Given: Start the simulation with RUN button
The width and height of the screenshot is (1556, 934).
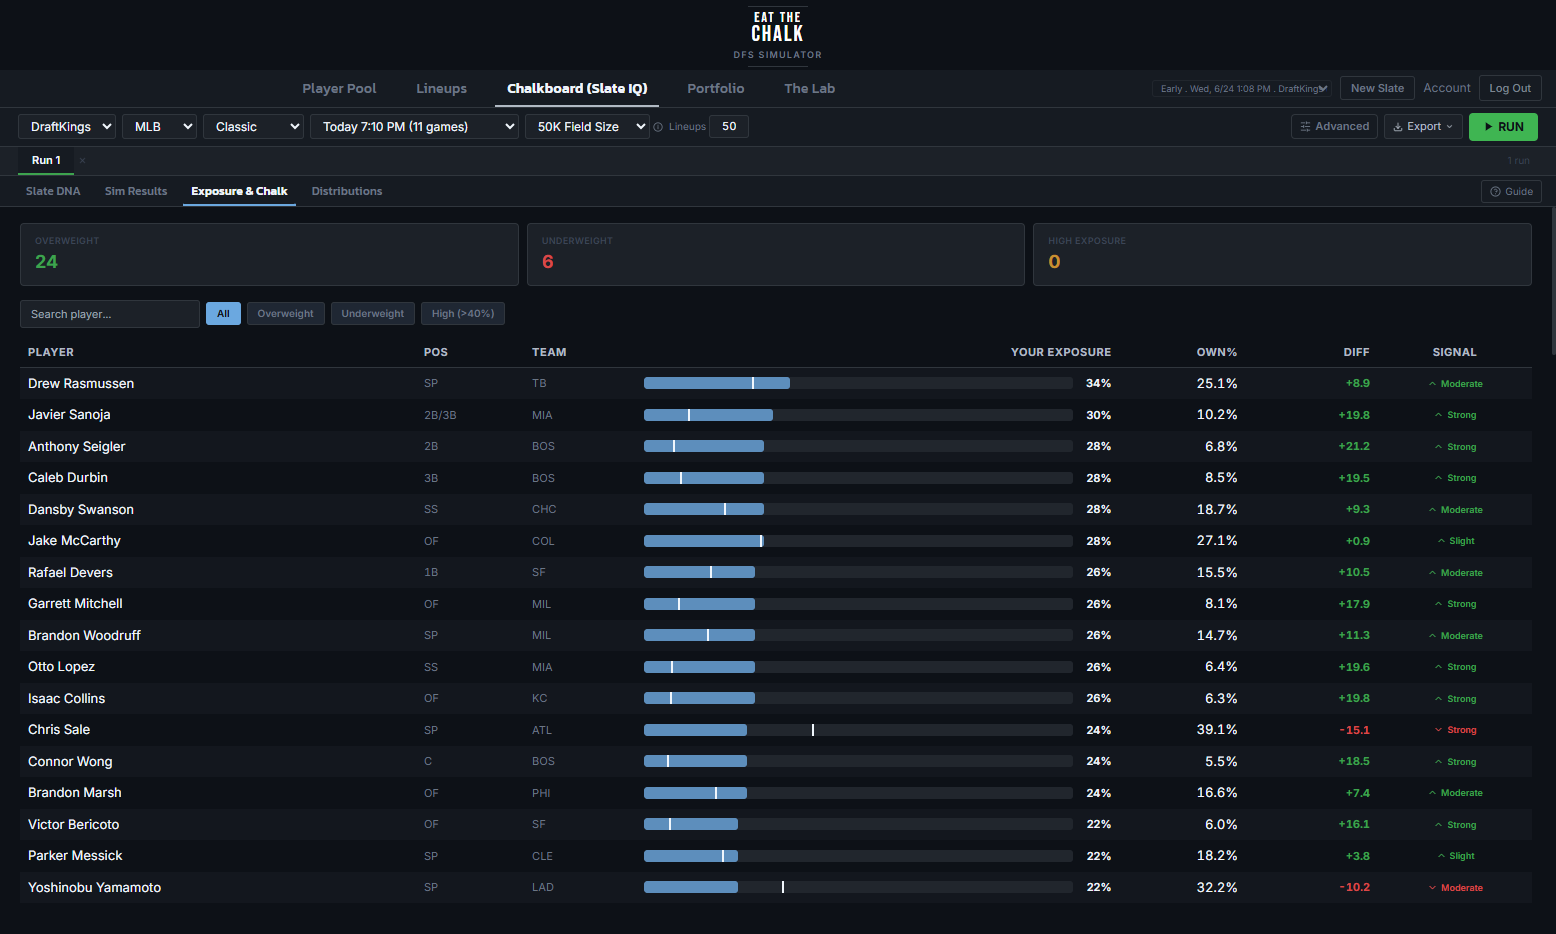Looking at the screenshot, I should pyautogui.click(x=1503, y=126).
